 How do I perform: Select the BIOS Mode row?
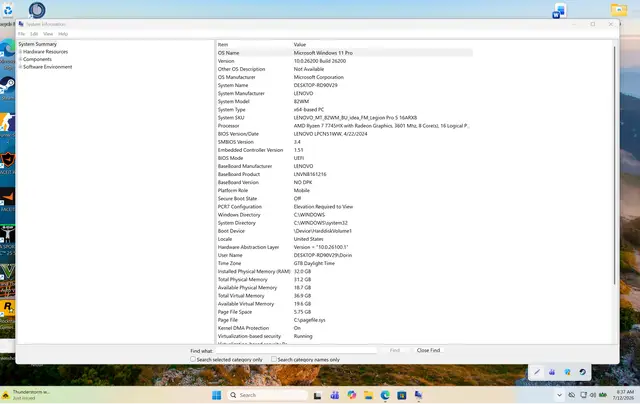tap(344, 158)
